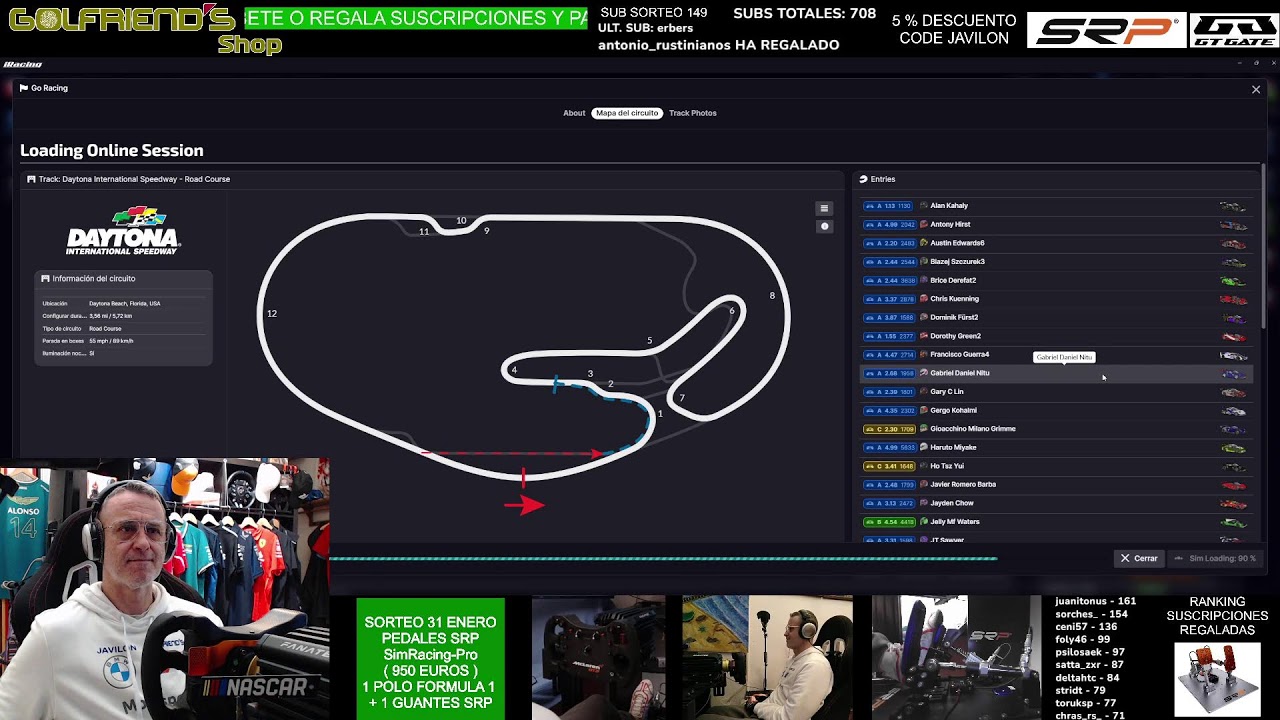Select entry Jayden Chow
Screen dimensions: 1280x720
coord(1056,503)
